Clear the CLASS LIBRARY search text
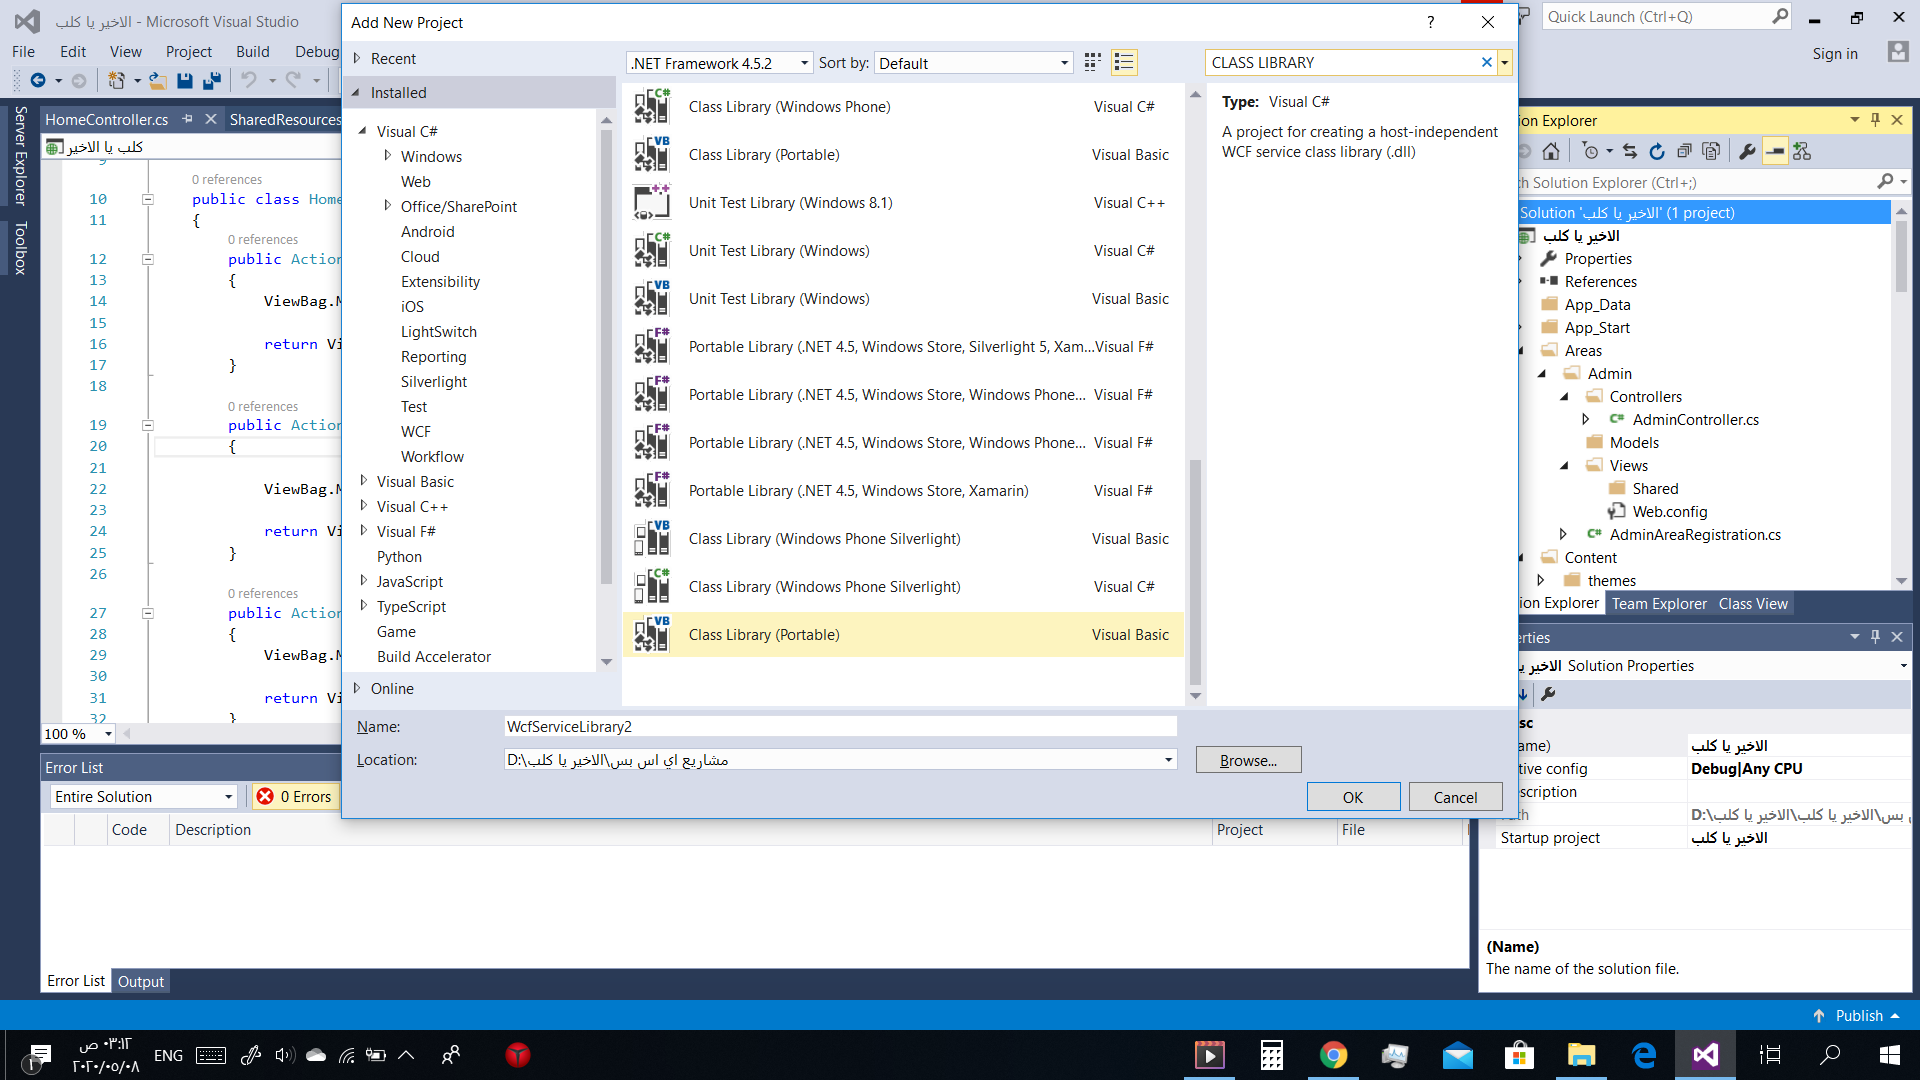The image size is (1920, 1080). coord(1486,62)
